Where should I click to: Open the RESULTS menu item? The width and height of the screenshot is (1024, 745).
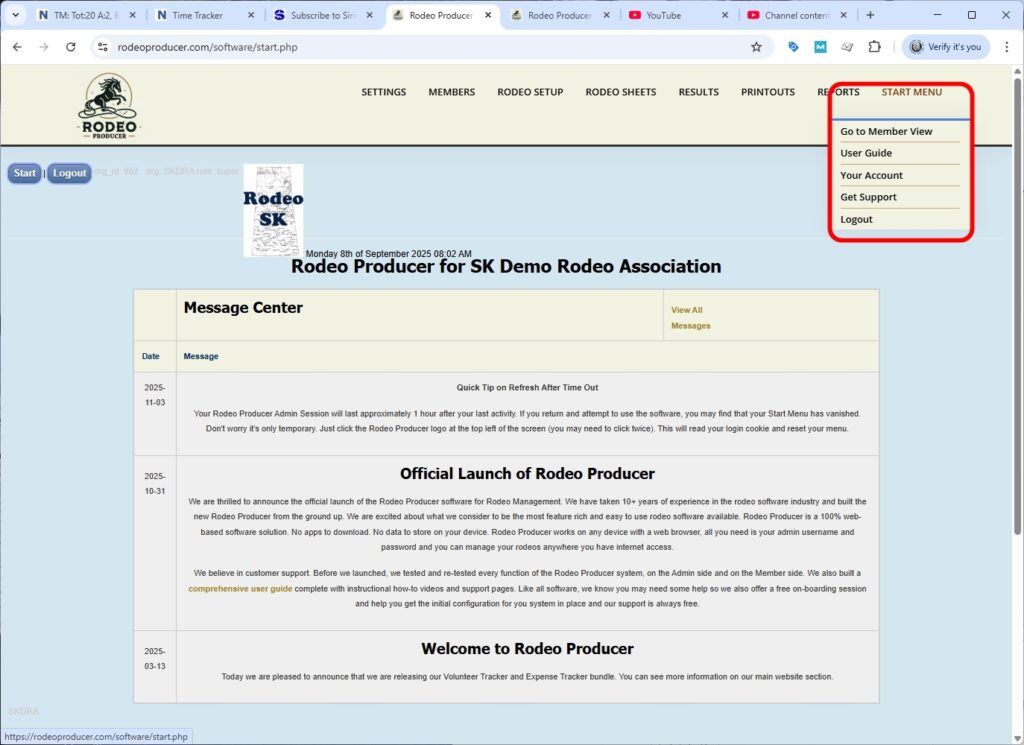coord(698,91)
